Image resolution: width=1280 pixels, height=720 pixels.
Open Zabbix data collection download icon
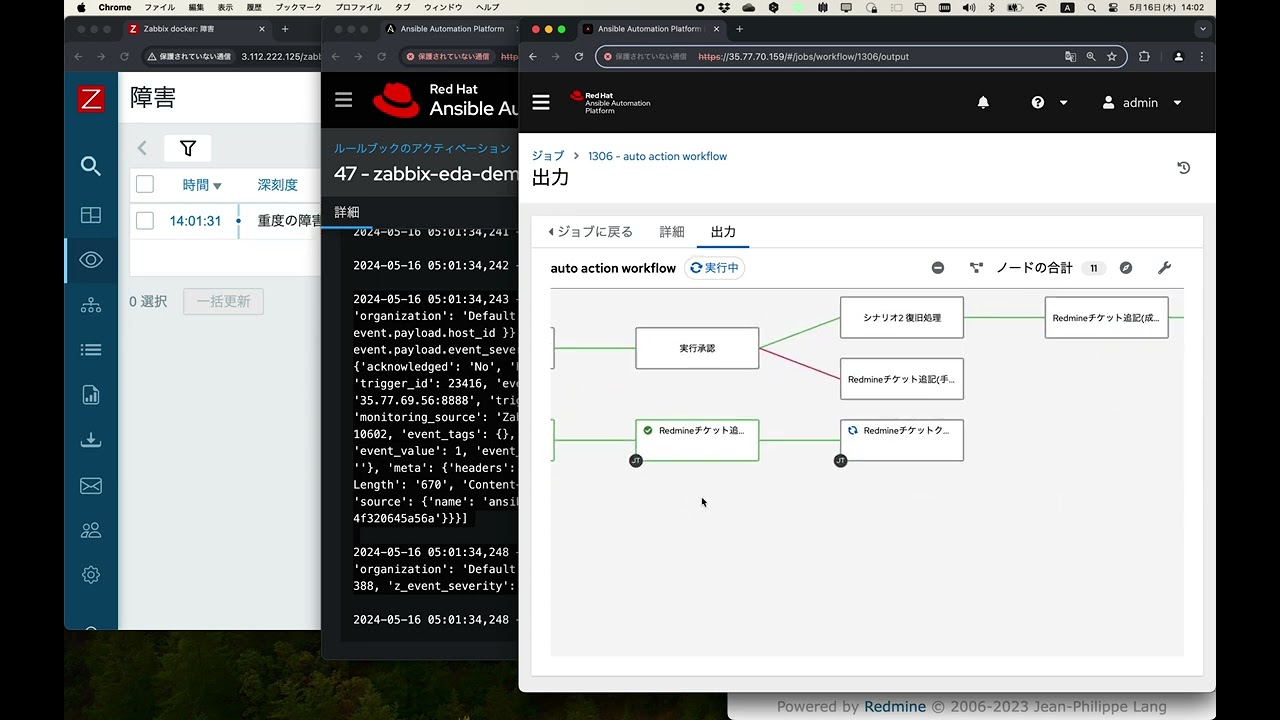tap(91, 440)
